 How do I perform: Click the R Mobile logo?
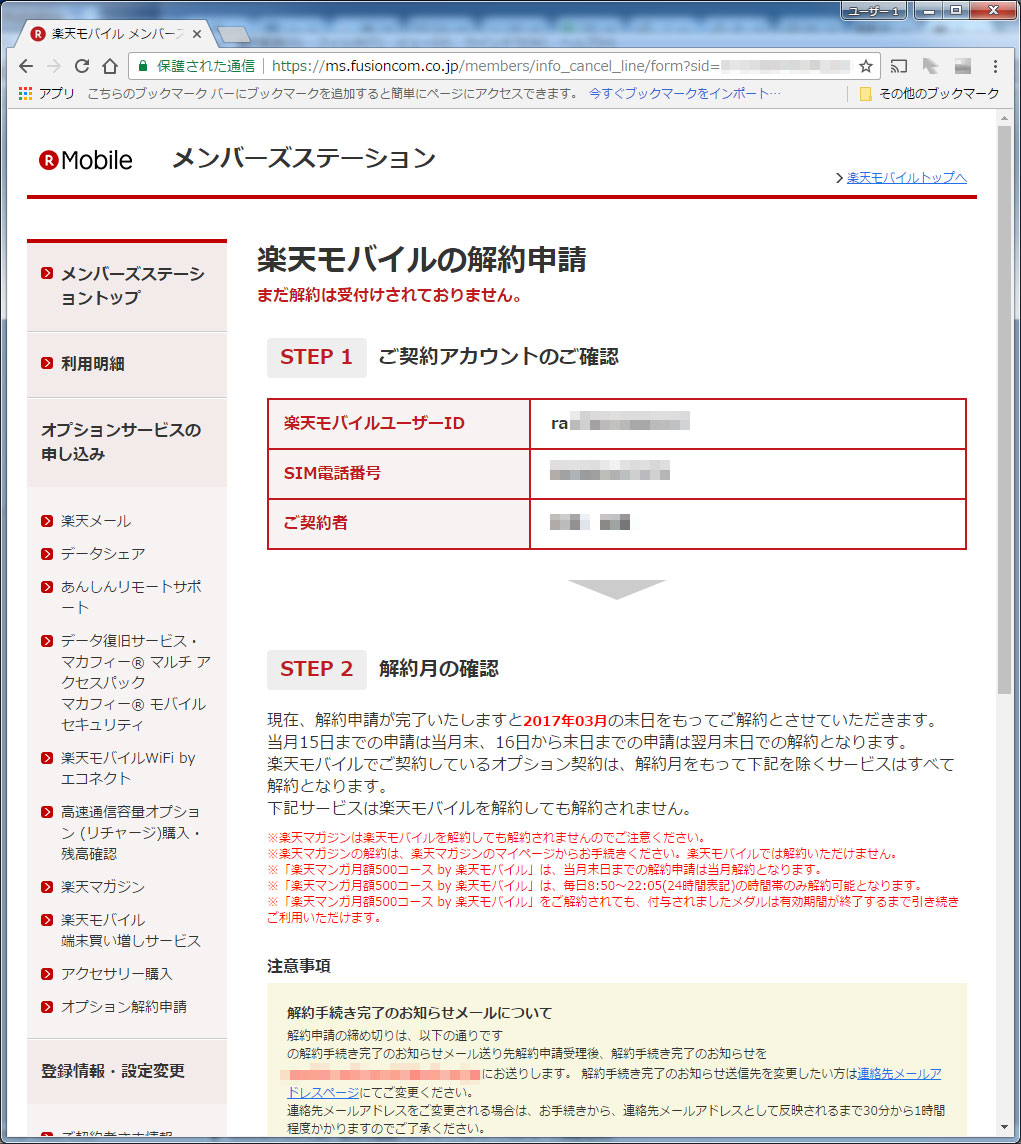(86, 160)
